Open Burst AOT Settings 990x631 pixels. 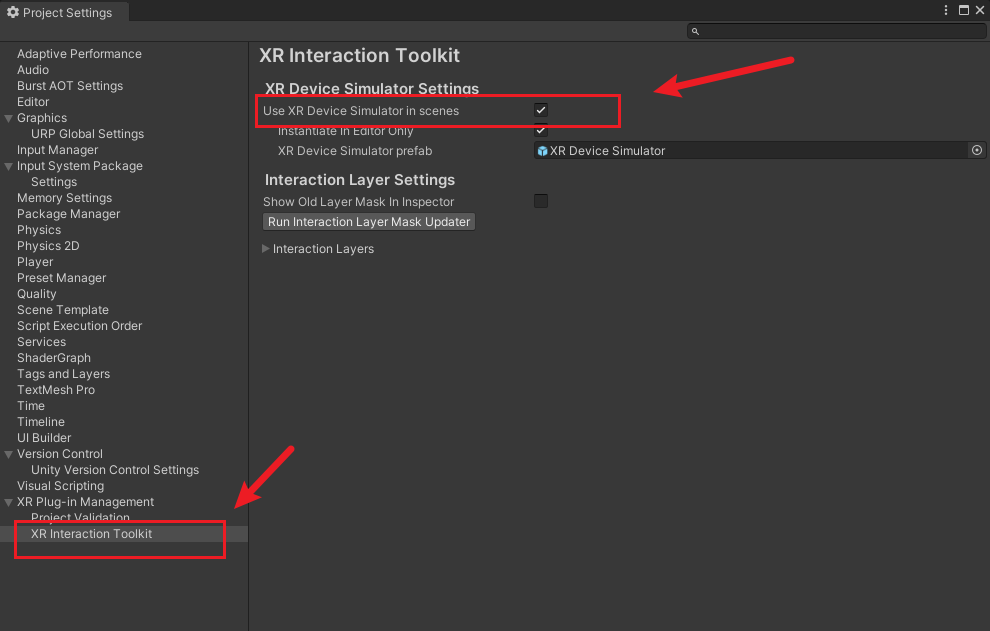click(70, 86)
